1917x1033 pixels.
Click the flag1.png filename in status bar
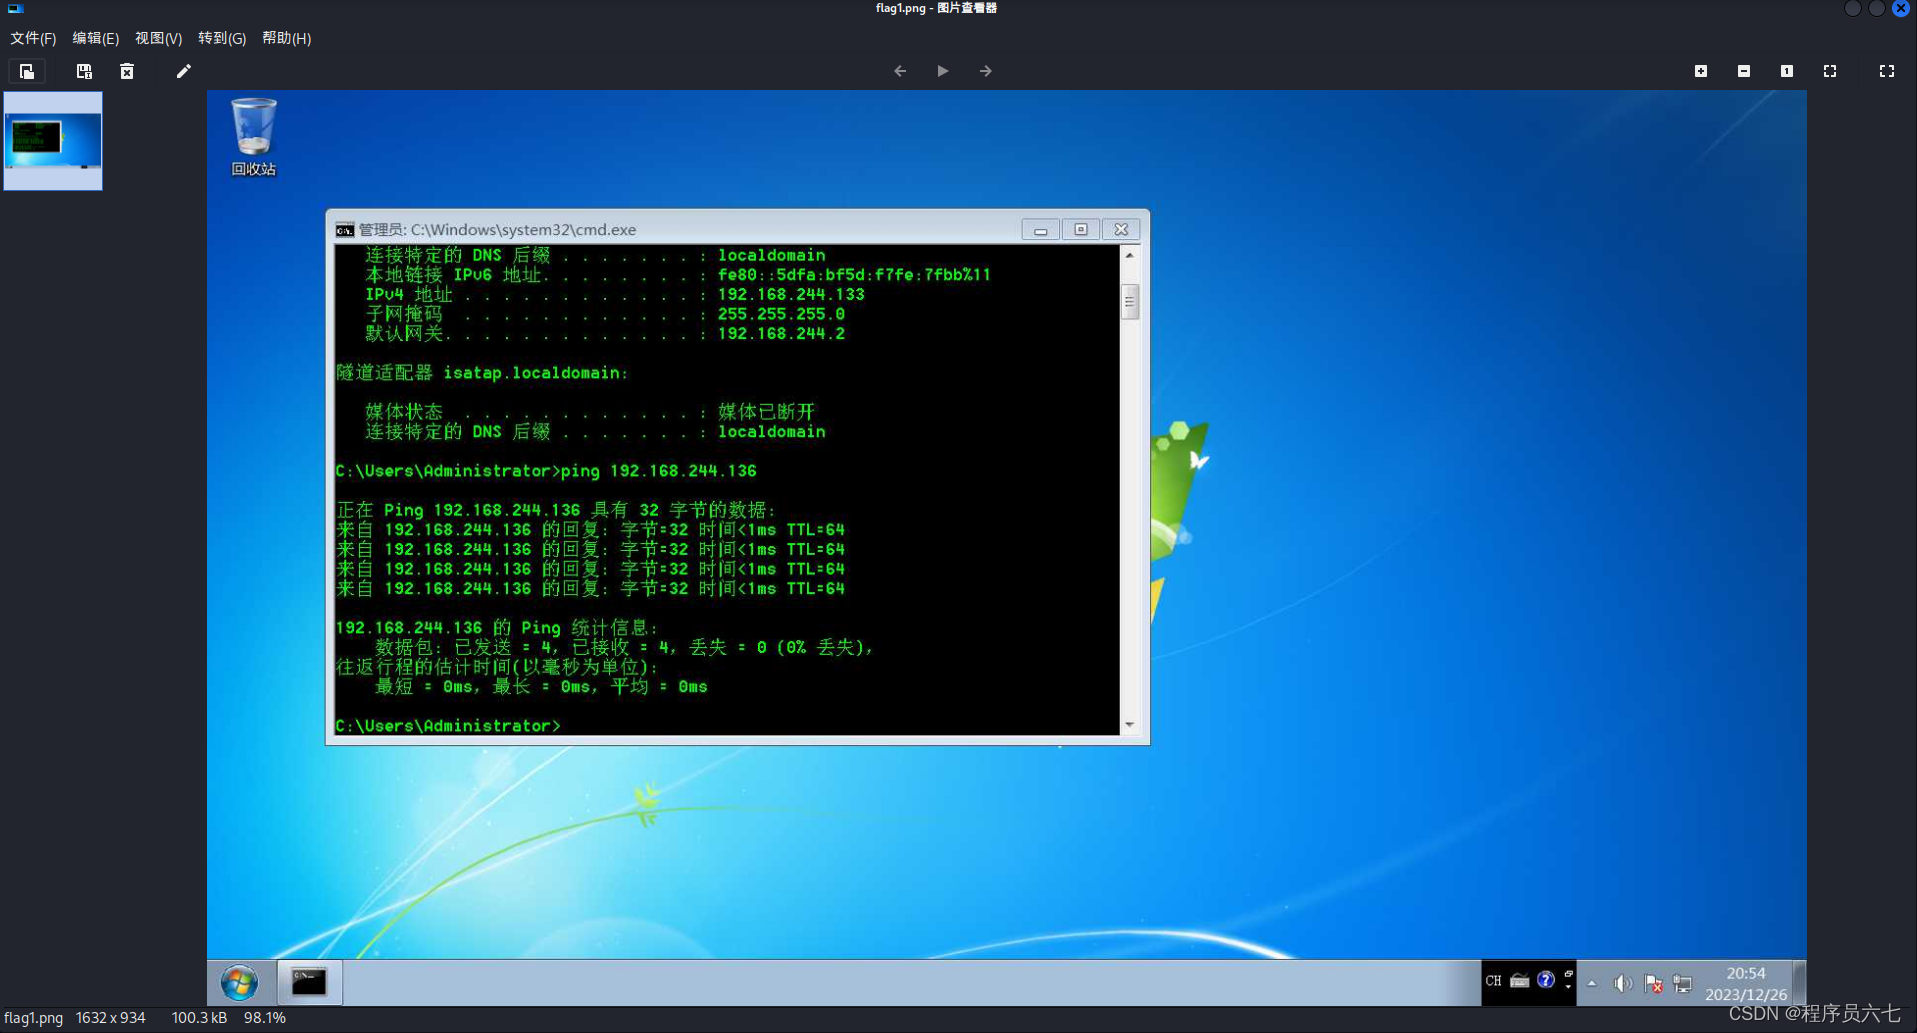point(34,1018)
